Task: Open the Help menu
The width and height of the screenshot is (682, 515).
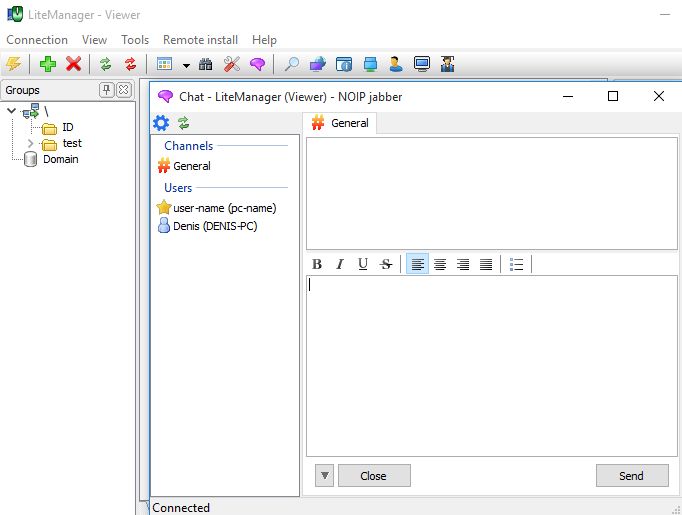Action: [264, 40]
